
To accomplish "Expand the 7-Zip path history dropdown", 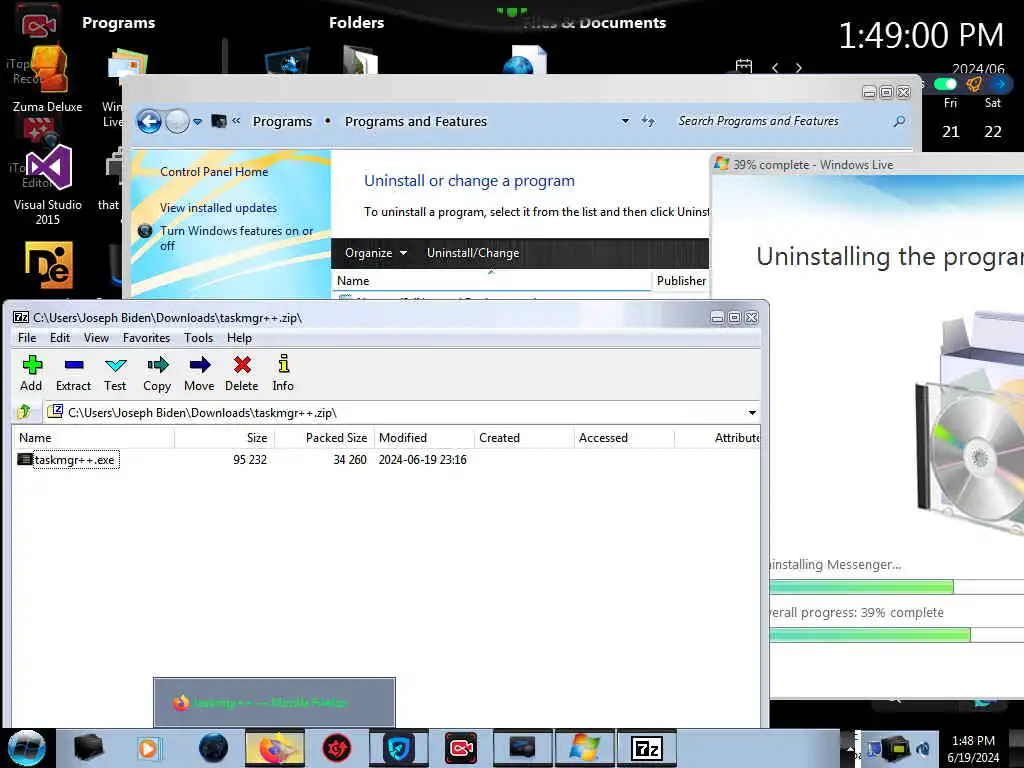I will tap(752, 413).
